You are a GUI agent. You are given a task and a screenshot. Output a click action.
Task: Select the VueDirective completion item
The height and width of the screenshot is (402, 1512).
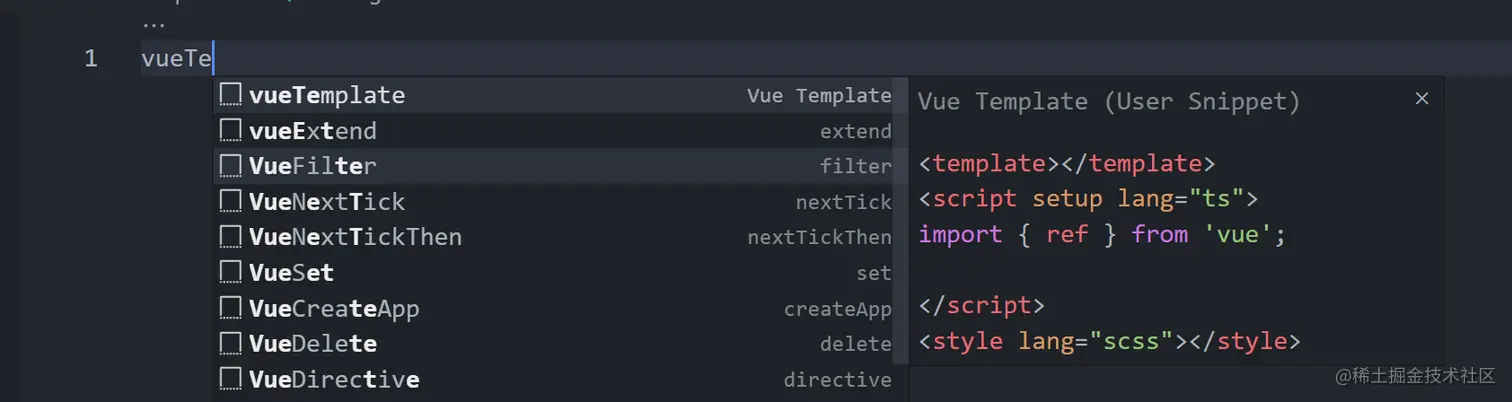tap(334, 380)
